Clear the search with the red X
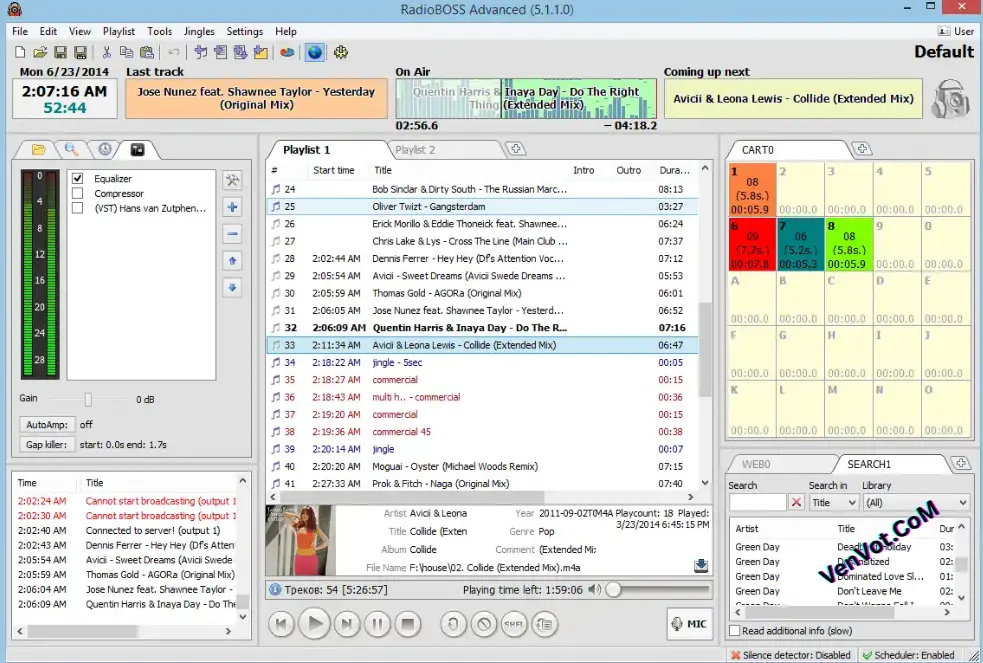983x663 pixels. [796, 503]
